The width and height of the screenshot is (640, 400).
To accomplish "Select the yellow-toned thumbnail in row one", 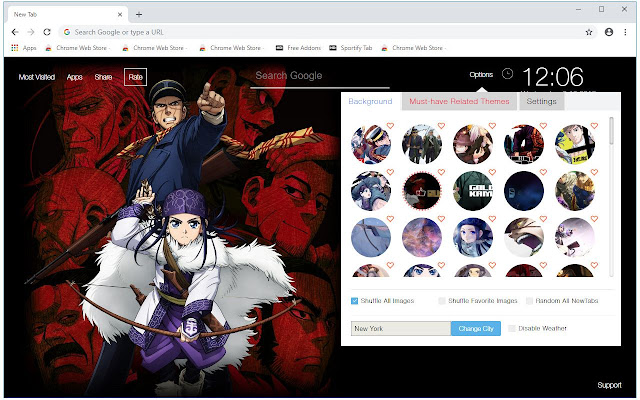I will click(575, 144).
